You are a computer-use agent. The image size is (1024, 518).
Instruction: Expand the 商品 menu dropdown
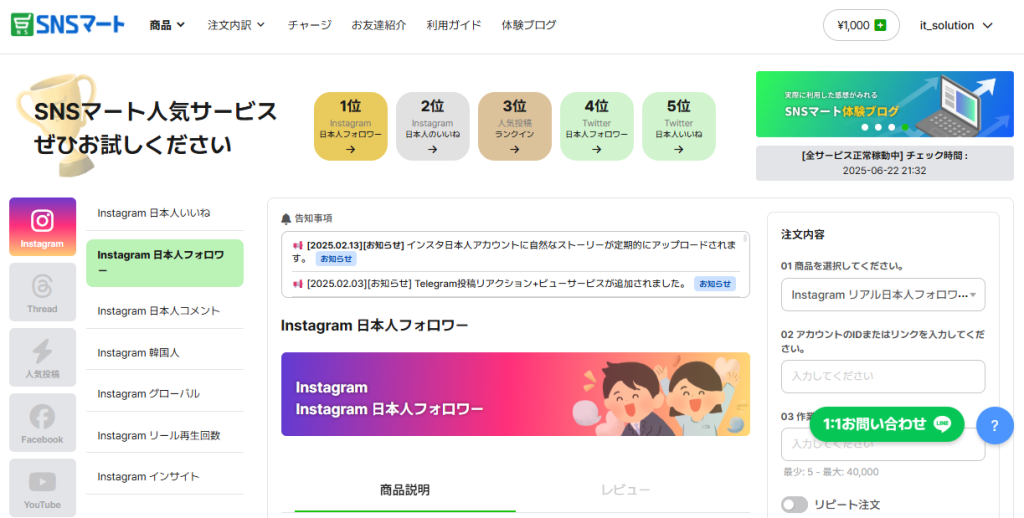pos(167,25)
